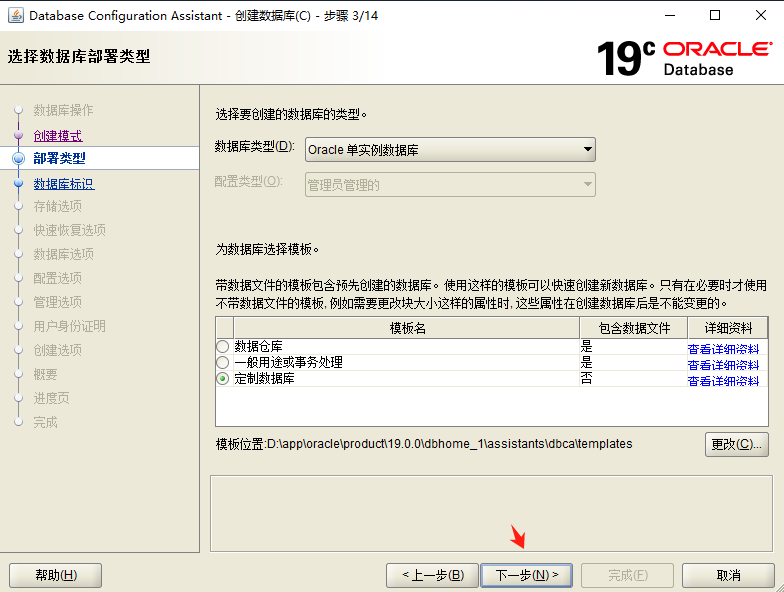The width and height of the screenshot is (784, 592).
Task: Click 创建选项 step in sidebar
Action: pyautogui.click(x=58, y=350)
